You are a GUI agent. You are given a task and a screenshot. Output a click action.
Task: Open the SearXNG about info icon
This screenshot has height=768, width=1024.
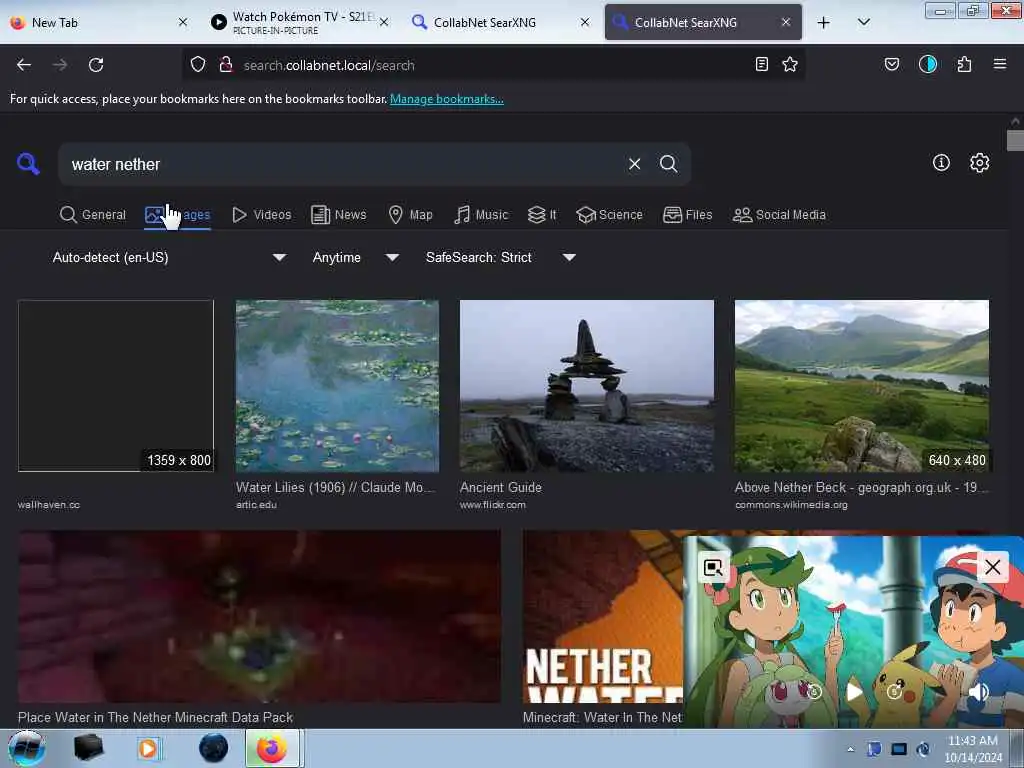(x=941, y=163)
